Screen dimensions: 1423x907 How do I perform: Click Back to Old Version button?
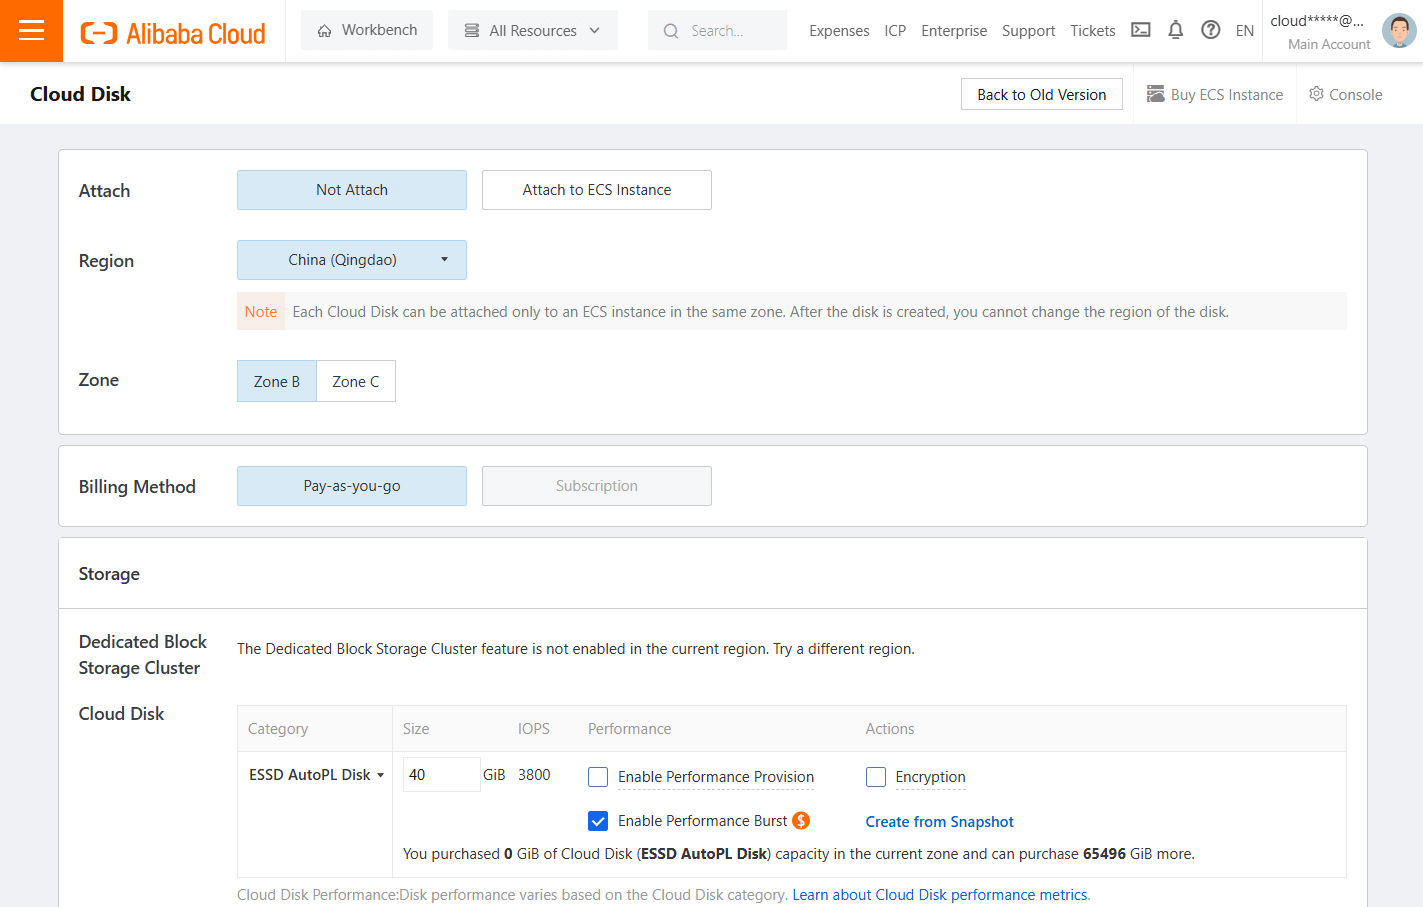tap(1042, 94)
